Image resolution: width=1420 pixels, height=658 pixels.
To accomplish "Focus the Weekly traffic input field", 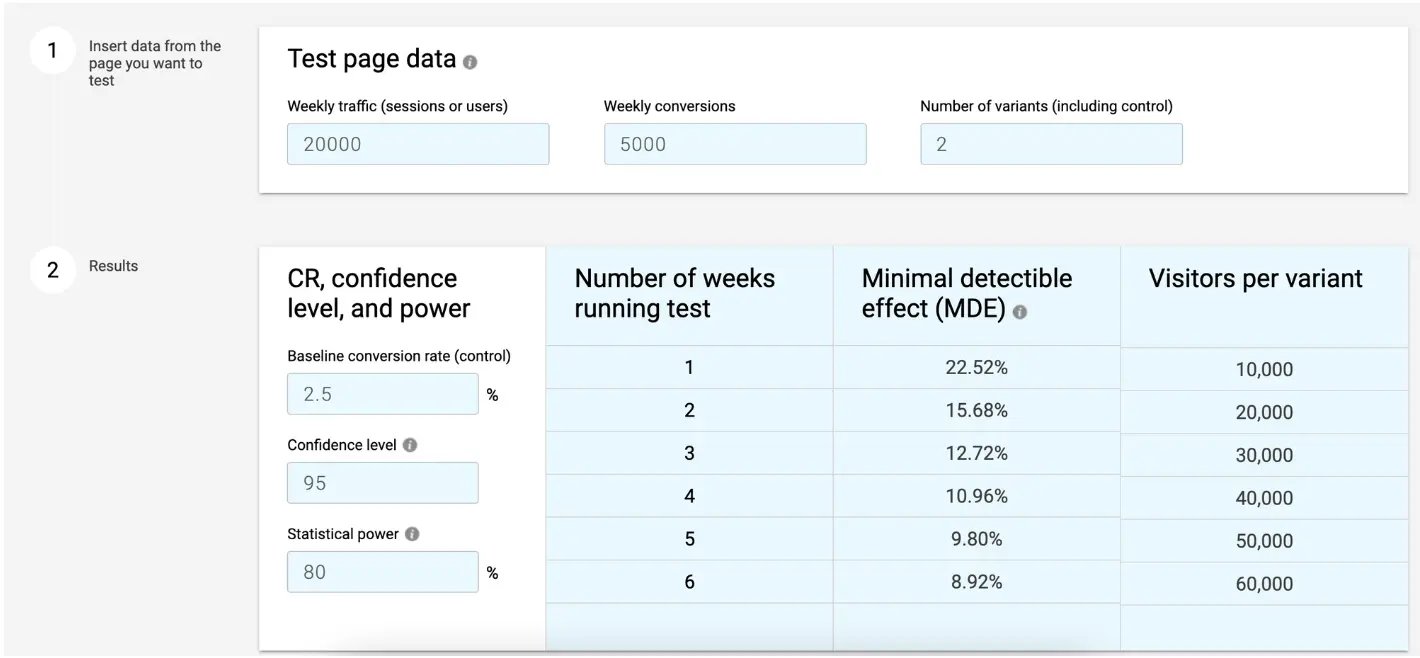I will click(x=418, y=144).
